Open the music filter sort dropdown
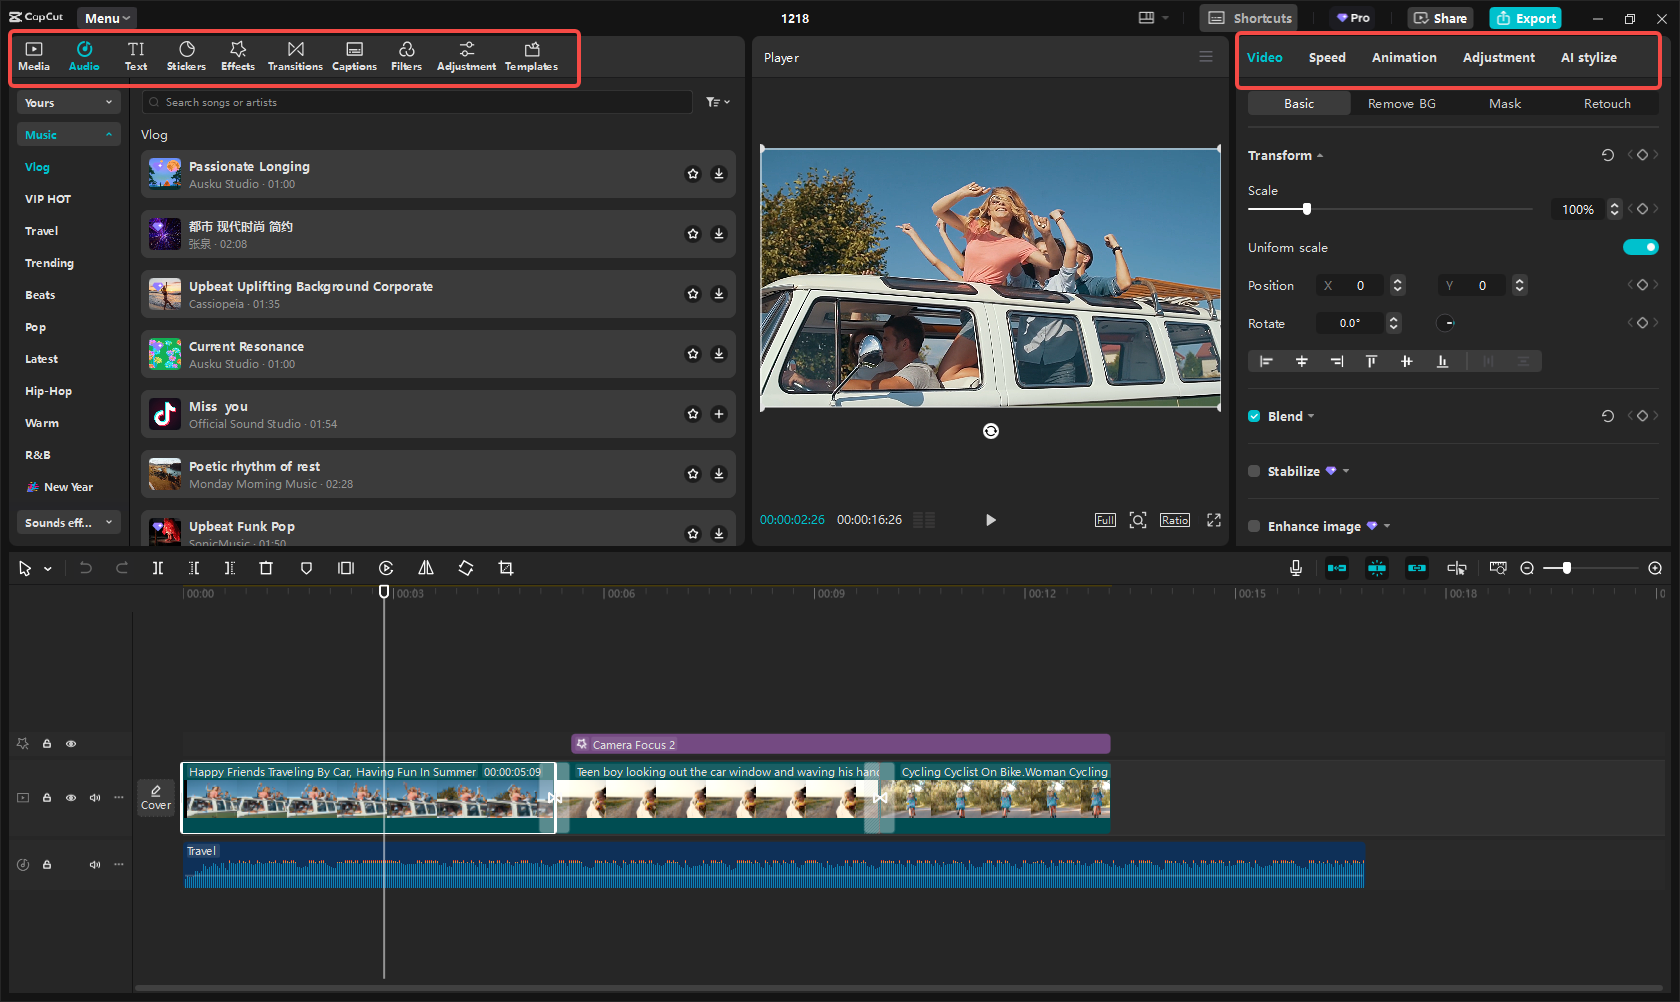The height and width of the screenshot is (1002, 1680). point(718,102)
